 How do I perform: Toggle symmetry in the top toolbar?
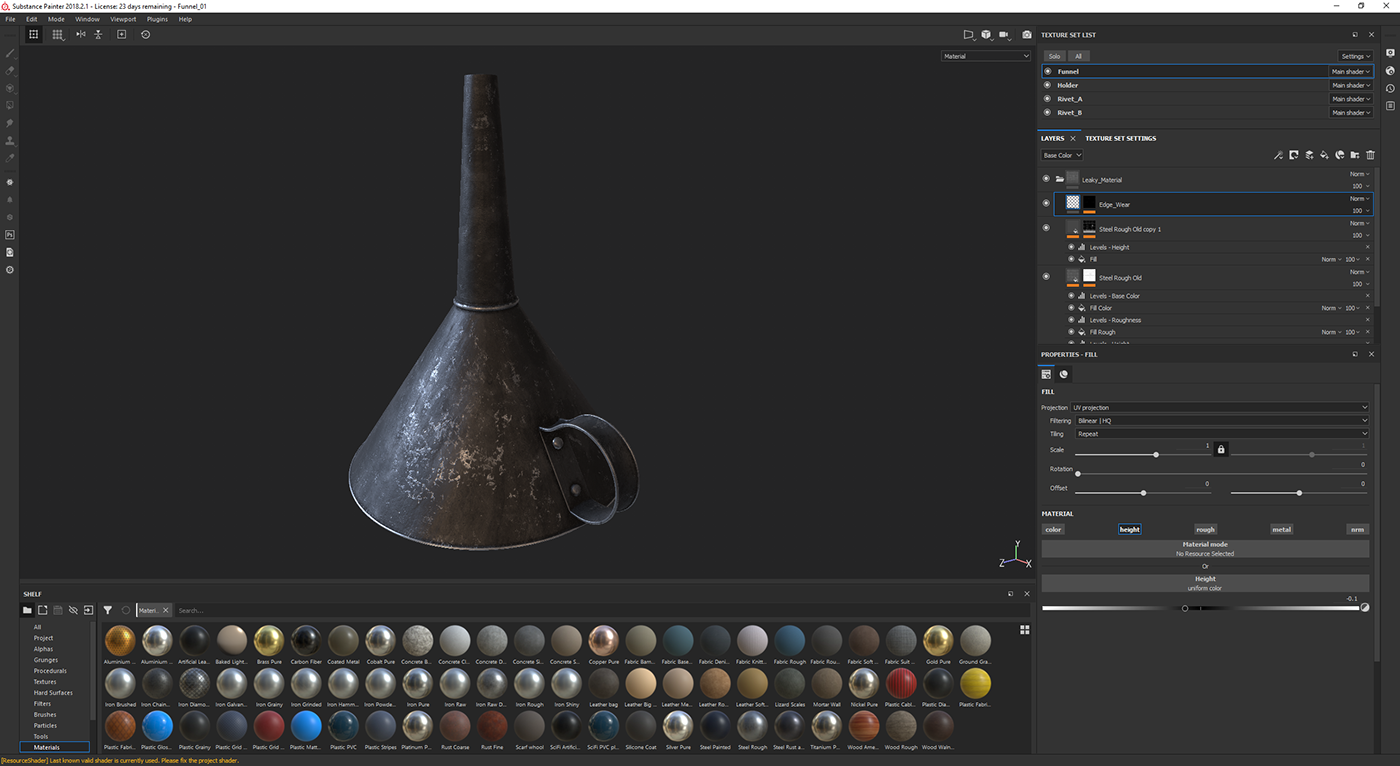(x=81, y=34)
